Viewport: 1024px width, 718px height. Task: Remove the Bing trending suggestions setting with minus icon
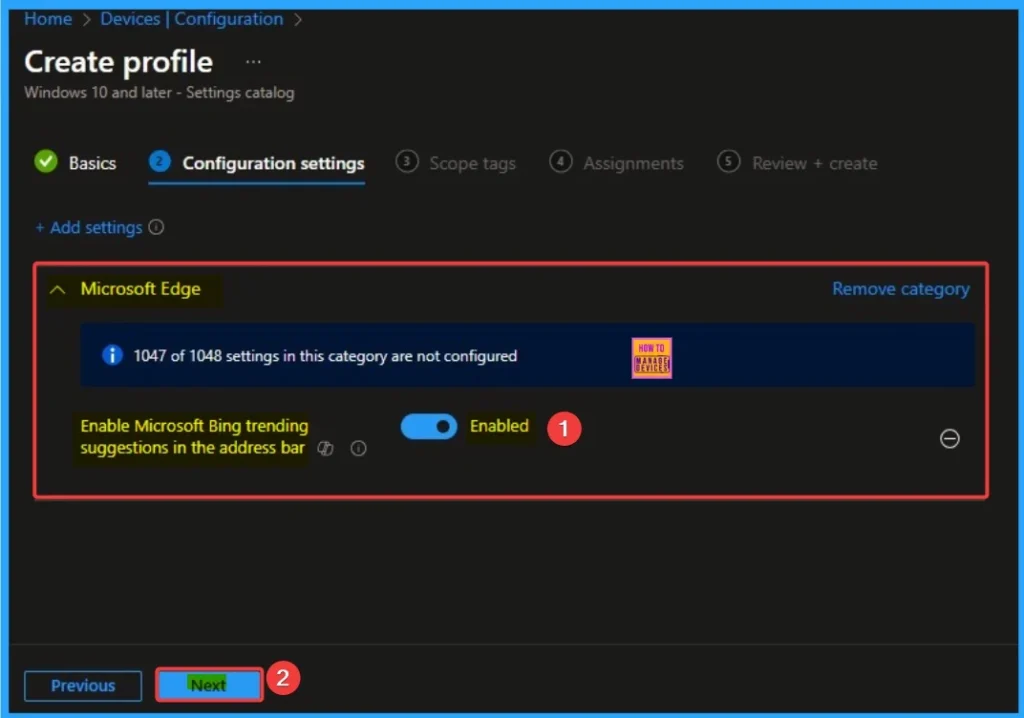[x=950, y=438]
